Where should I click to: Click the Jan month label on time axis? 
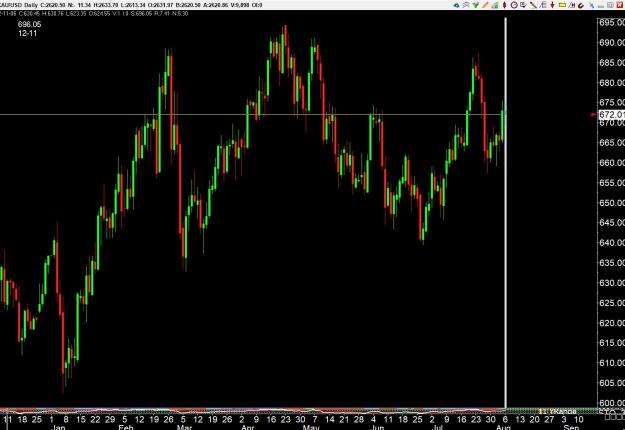tap(58, 427)
